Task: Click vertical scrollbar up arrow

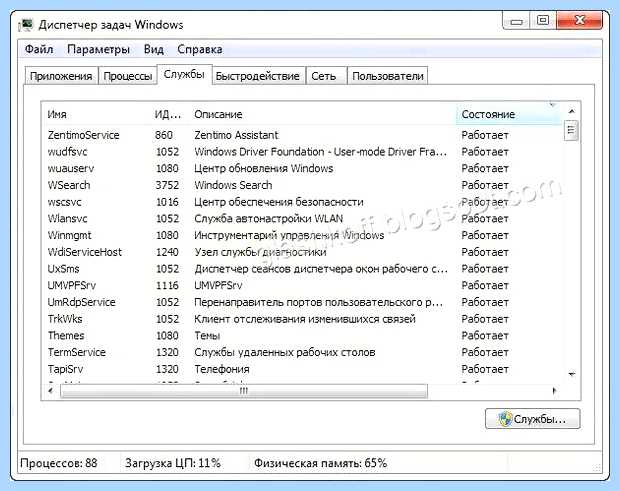Action: [572, 111]
